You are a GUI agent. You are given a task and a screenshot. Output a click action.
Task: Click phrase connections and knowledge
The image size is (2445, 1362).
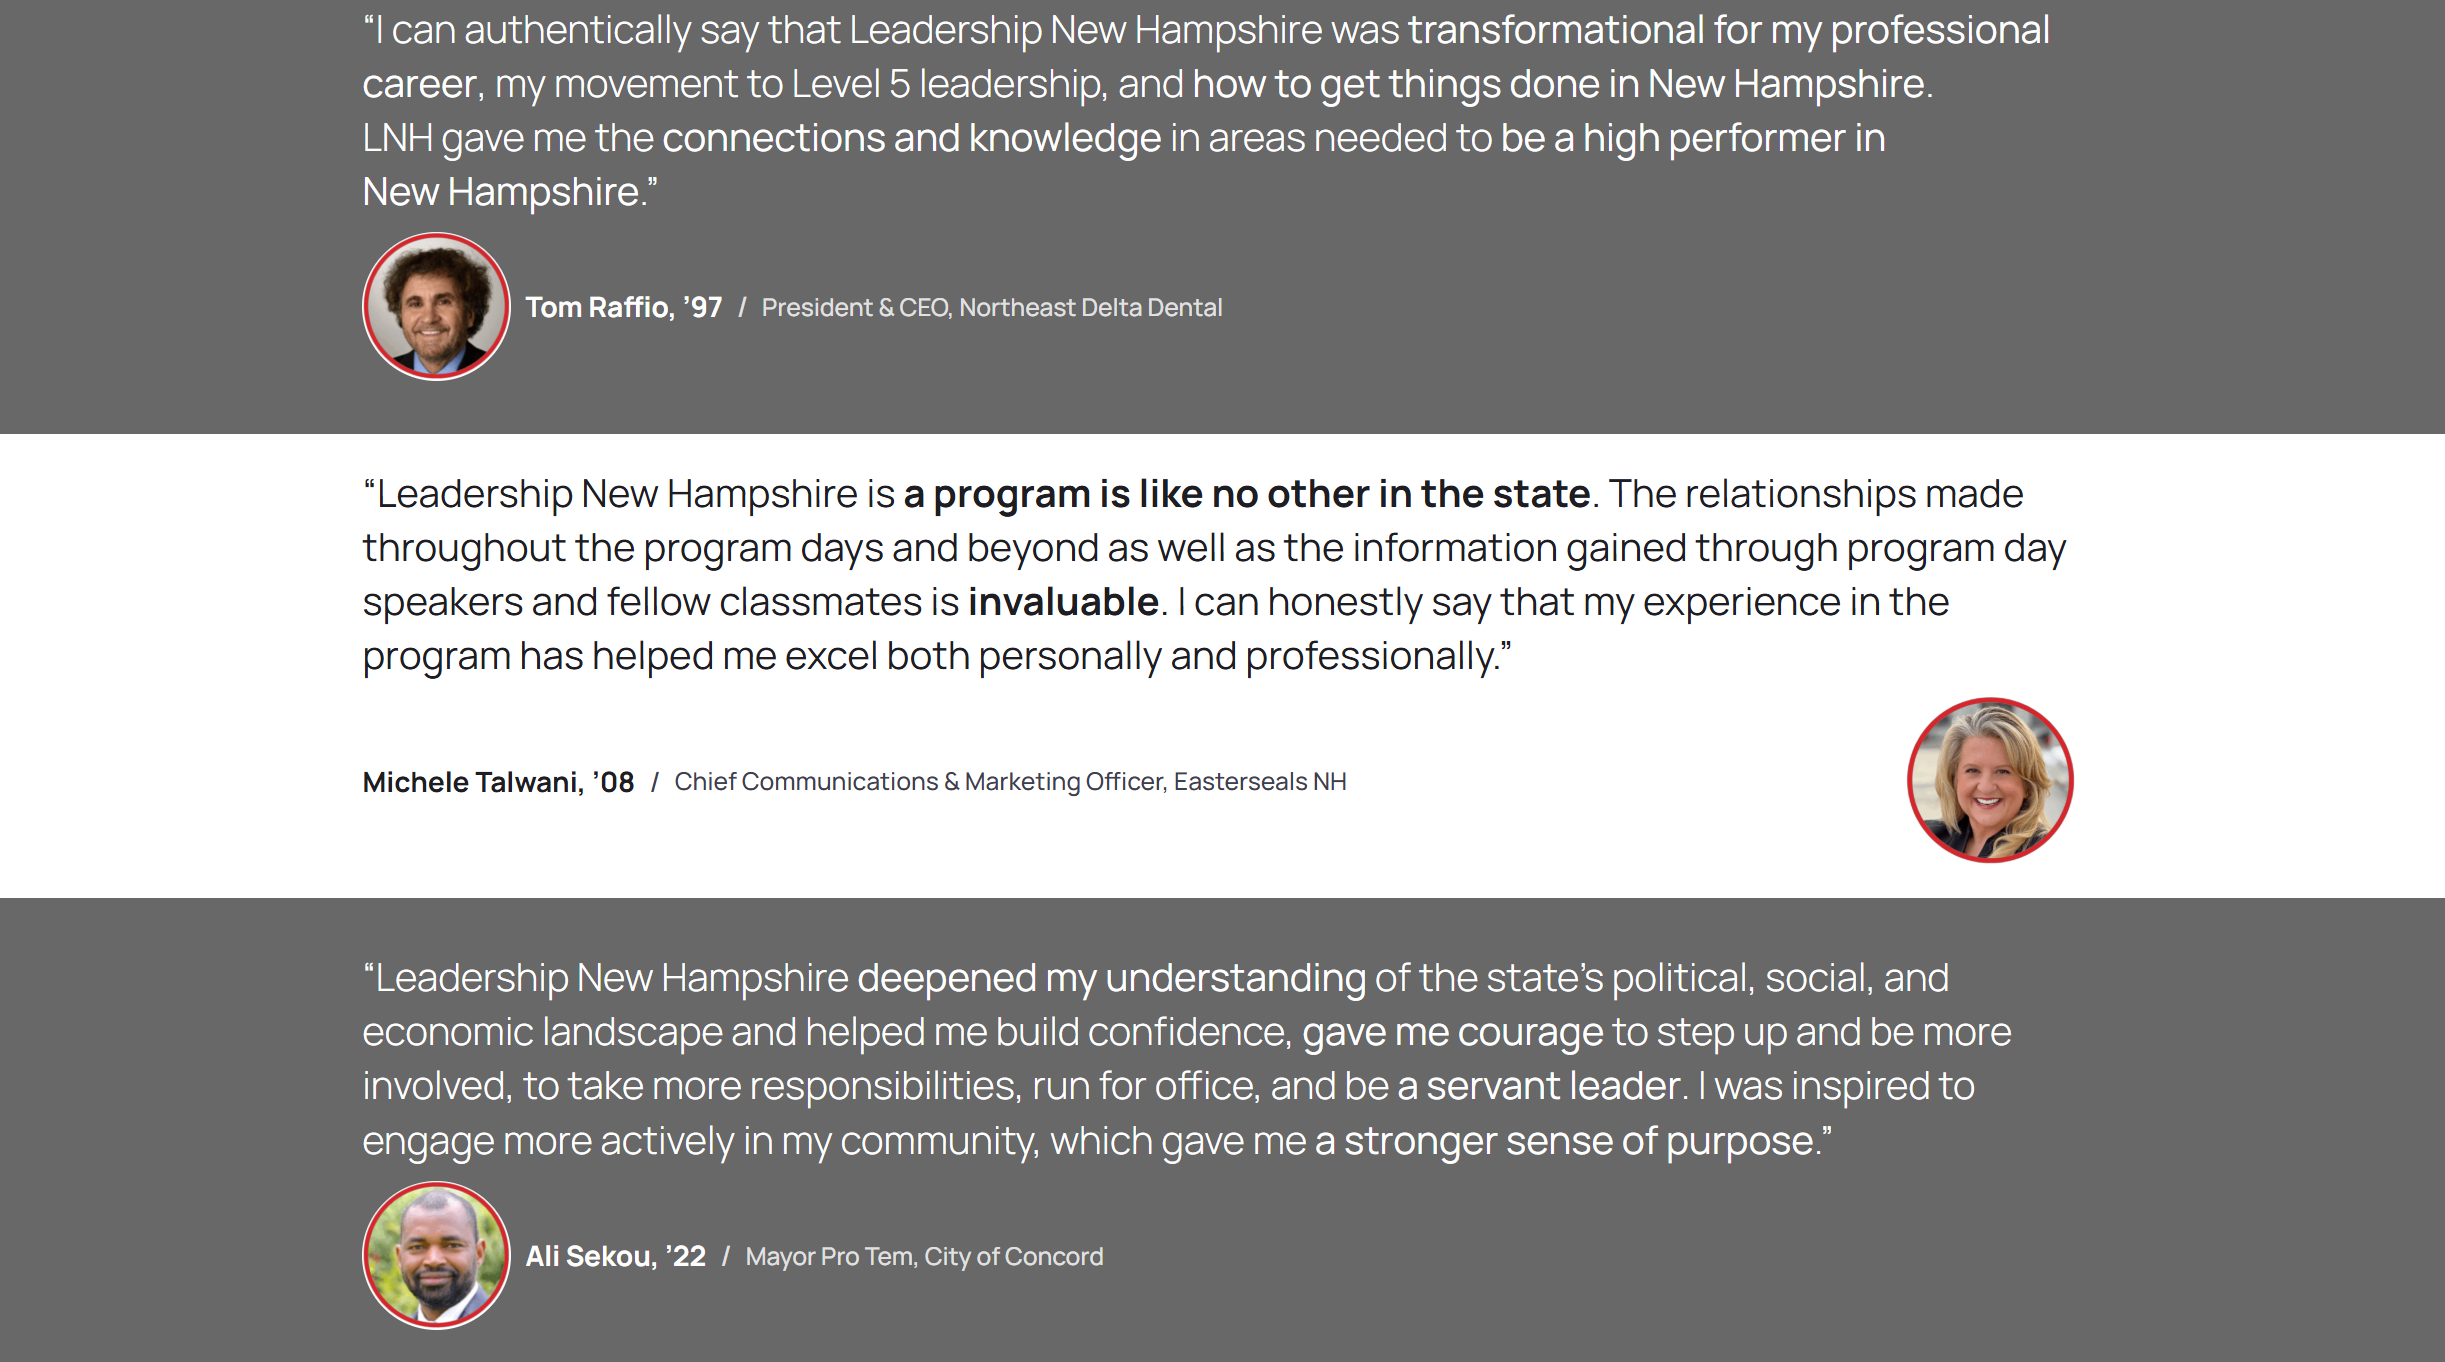tap(911, 138)
